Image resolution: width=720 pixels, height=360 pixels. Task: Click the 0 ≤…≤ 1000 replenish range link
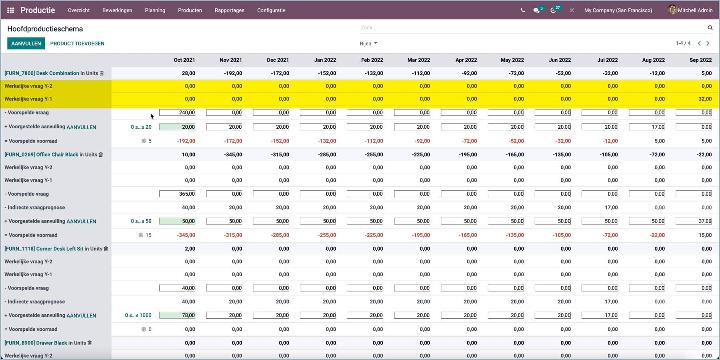138,316
